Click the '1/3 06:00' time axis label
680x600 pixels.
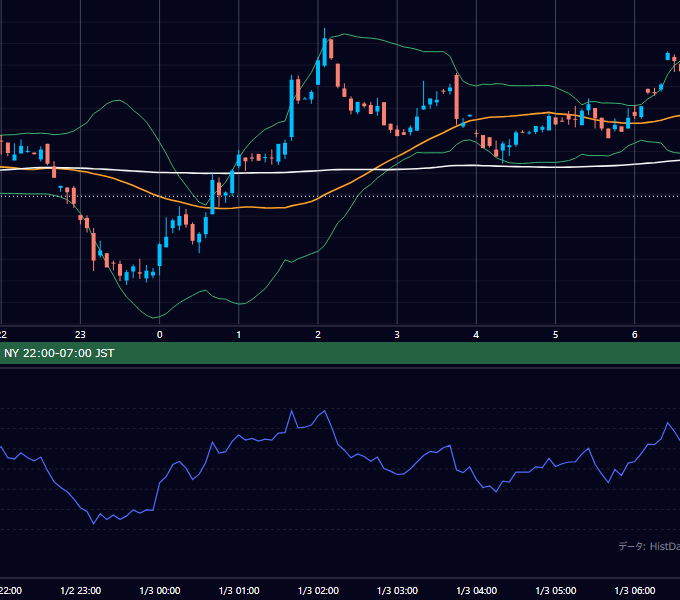[x=635, y=590]
